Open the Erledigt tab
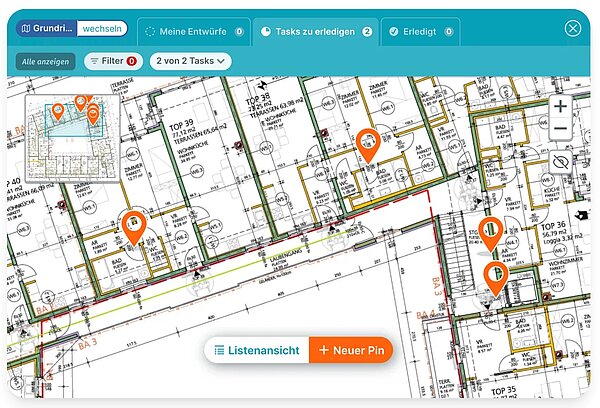Image resolution: width=600 pixels, height=408 pixels. coord(420,31)
